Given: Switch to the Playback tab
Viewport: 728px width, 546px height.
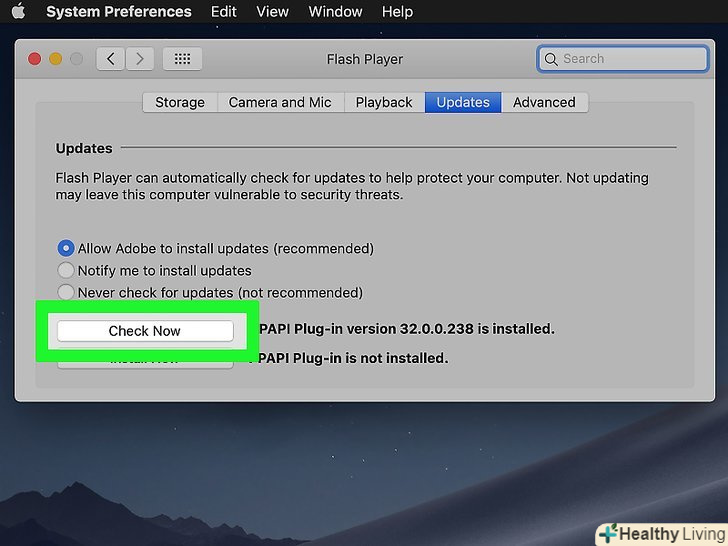Looking at the screenshot, I should [384, 102].
